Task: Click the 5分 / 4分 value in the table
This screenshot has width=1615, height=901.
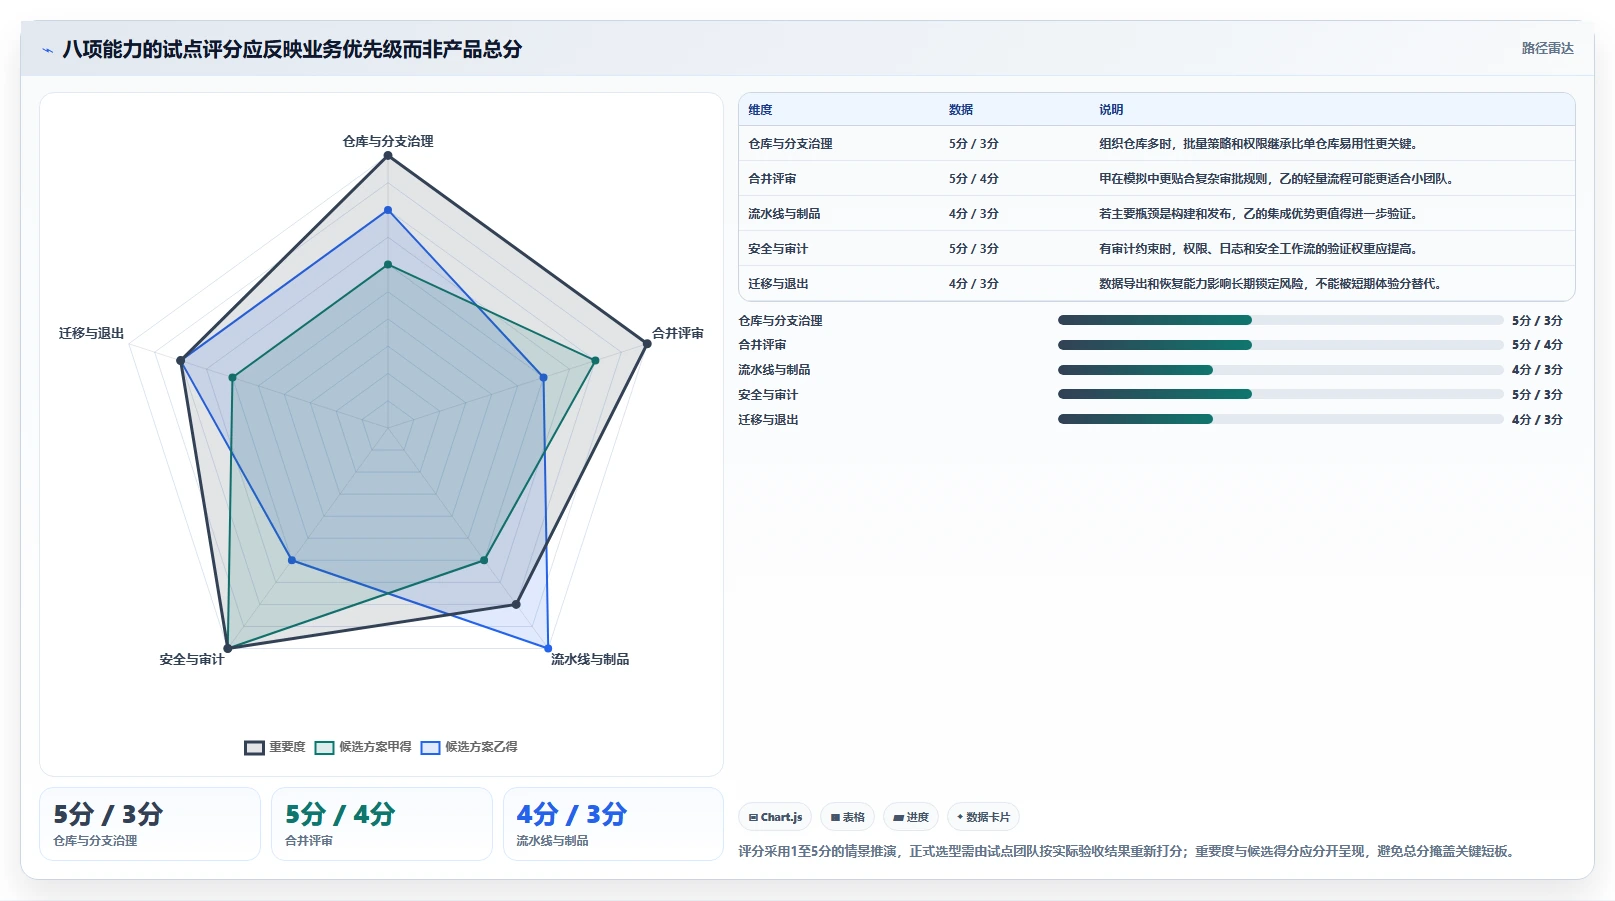Action: (x=973, y=179)
